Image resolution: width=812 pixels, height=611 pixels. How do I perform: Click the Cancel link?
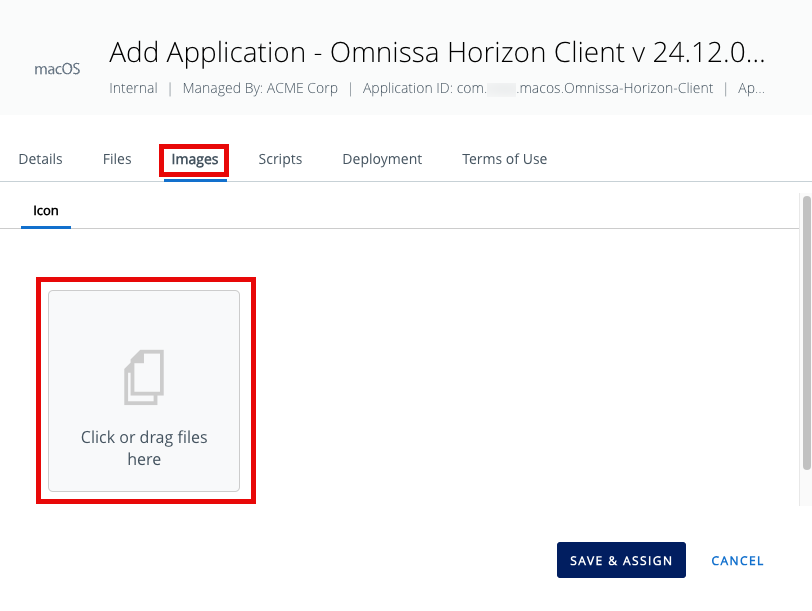tap(737, 560)
